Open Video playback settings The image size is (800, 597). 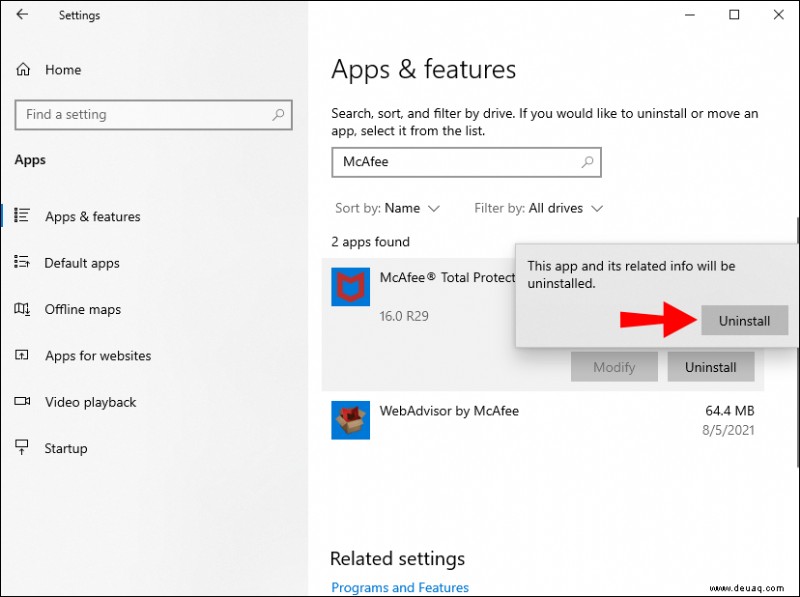click(x=90, y=402)
